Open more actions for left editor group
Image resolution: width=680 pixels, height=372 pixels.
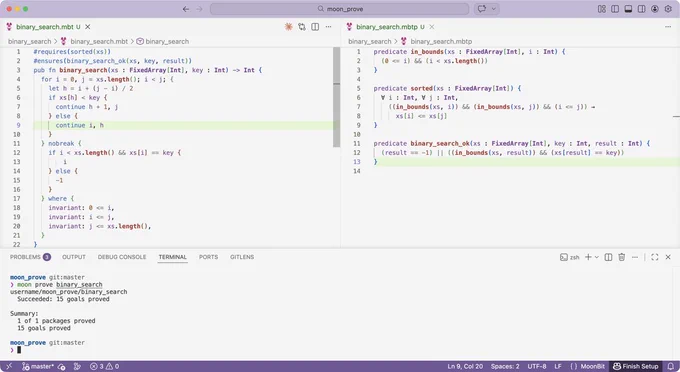pyautogui.click(x=329, y=27)
